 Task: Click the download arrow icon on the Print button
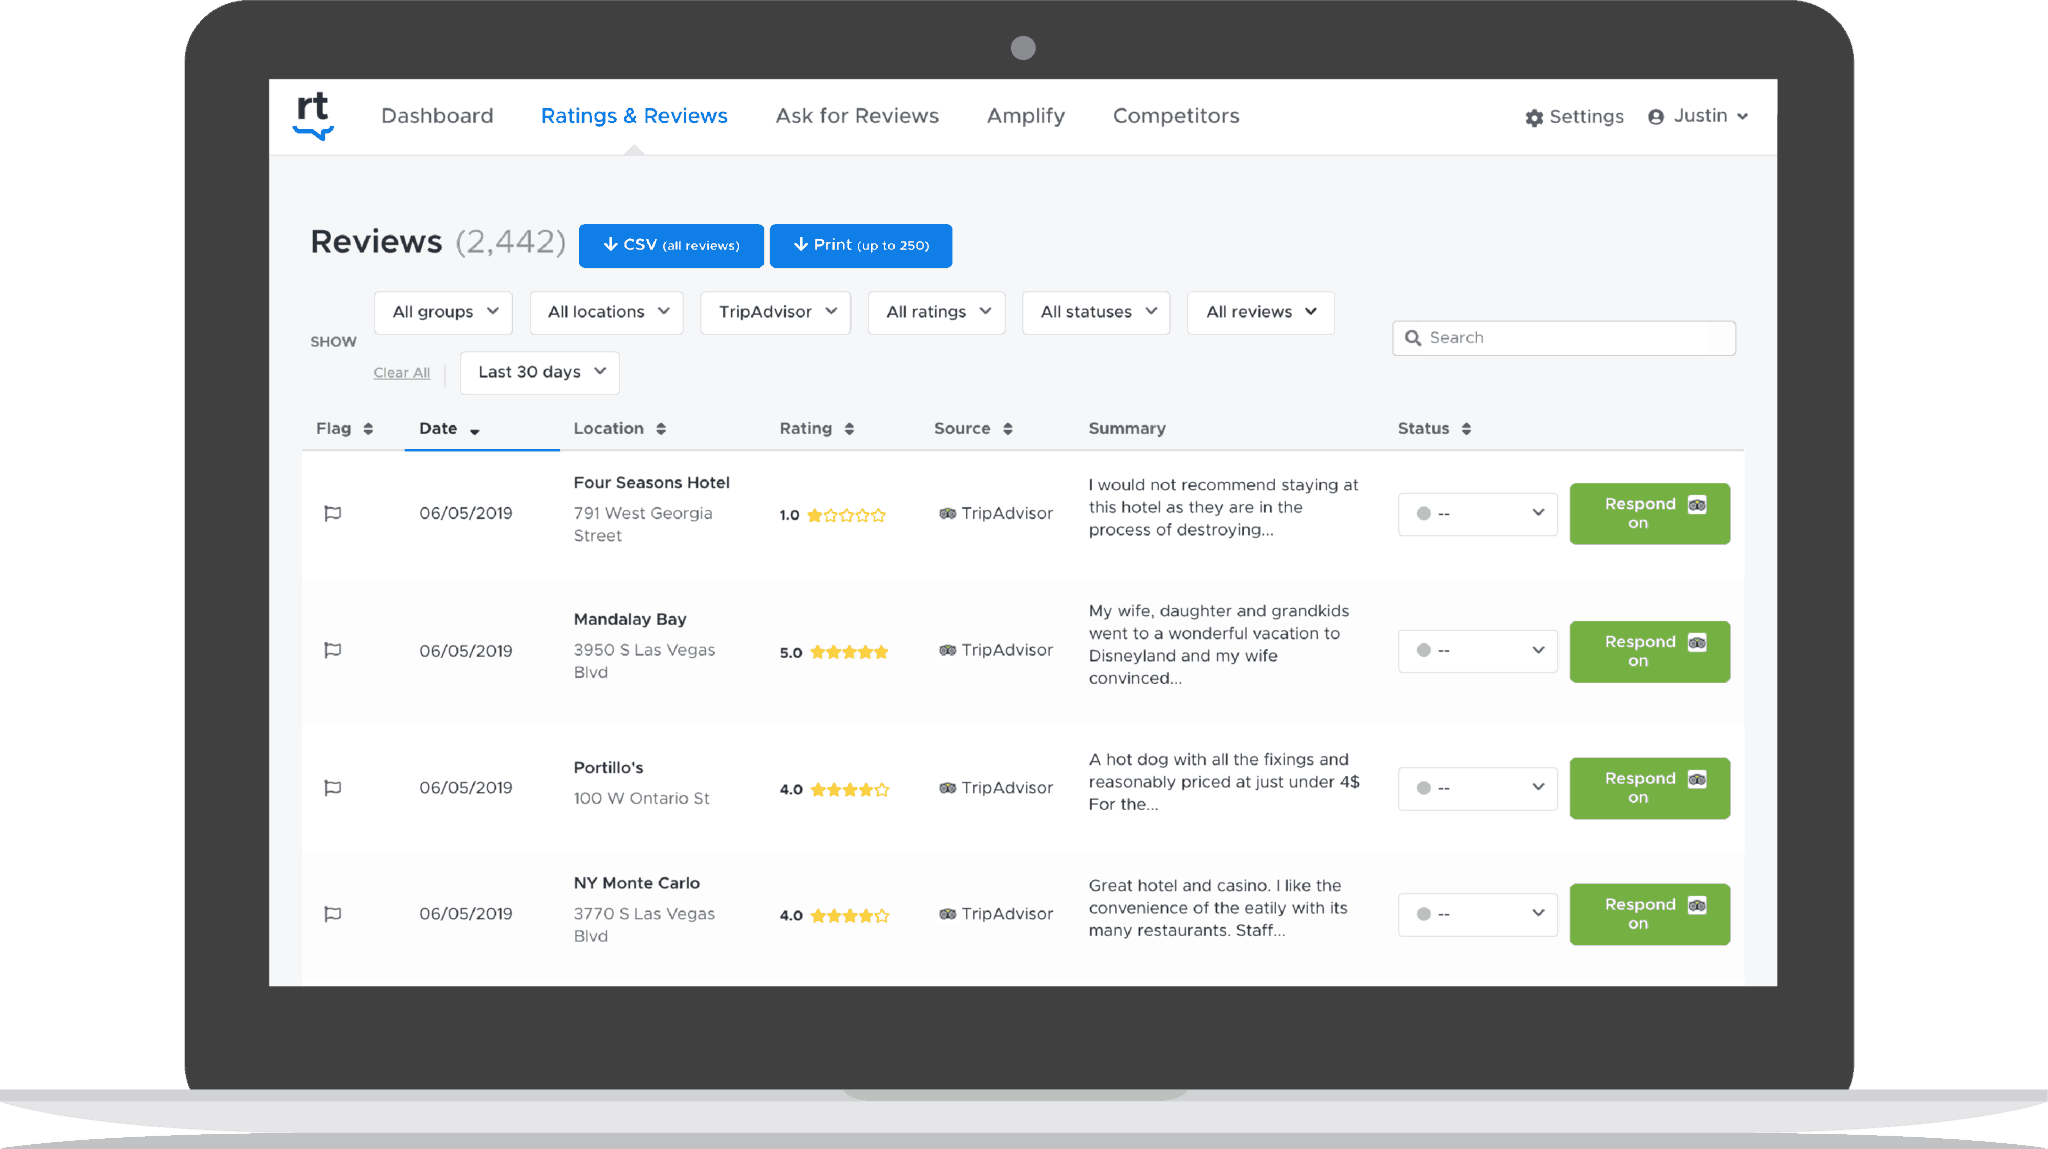(801, 245)
